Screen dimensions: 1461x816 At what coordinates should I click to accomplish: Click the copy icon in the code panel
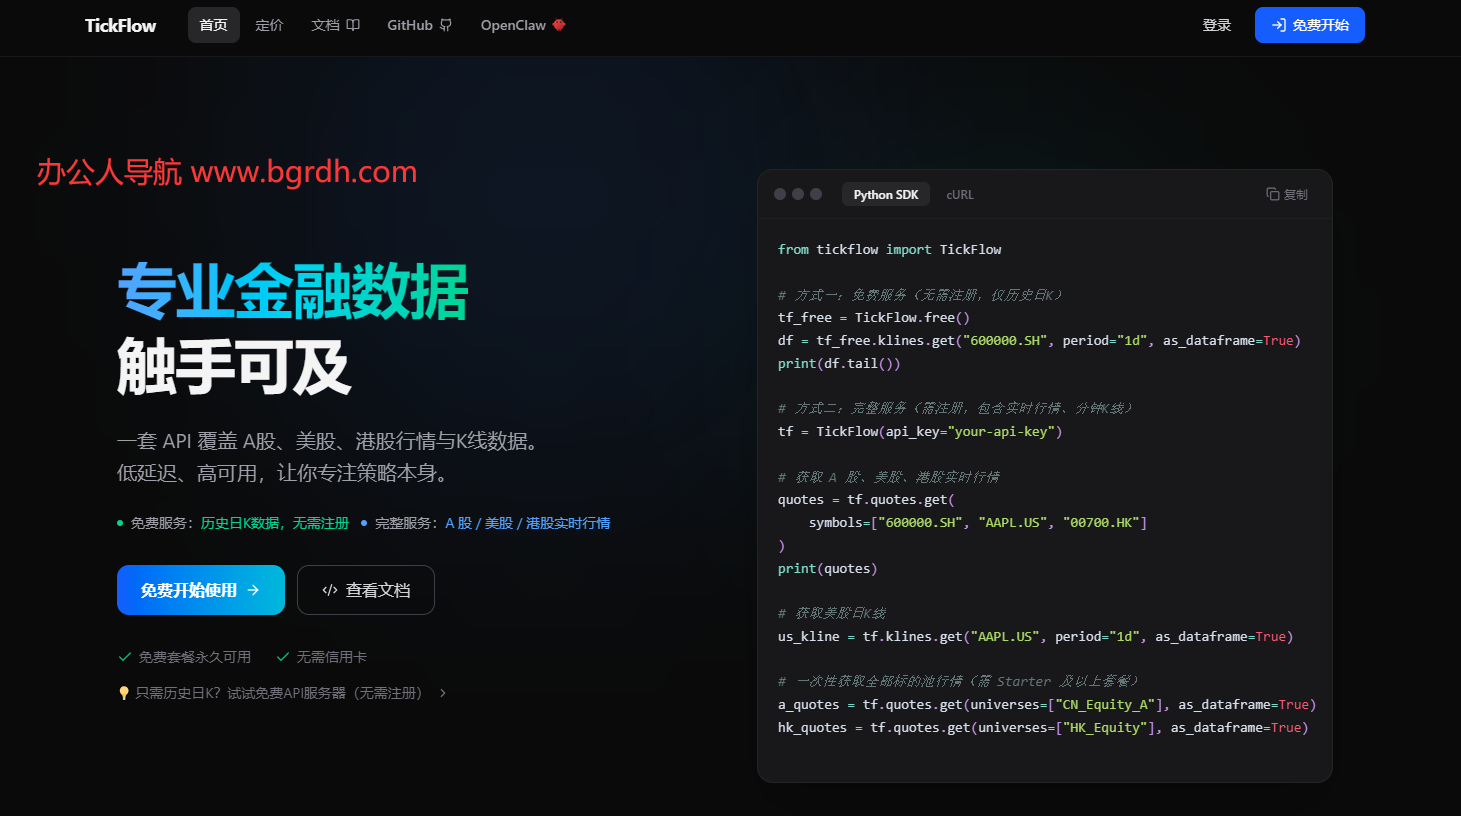point(1273,194)
